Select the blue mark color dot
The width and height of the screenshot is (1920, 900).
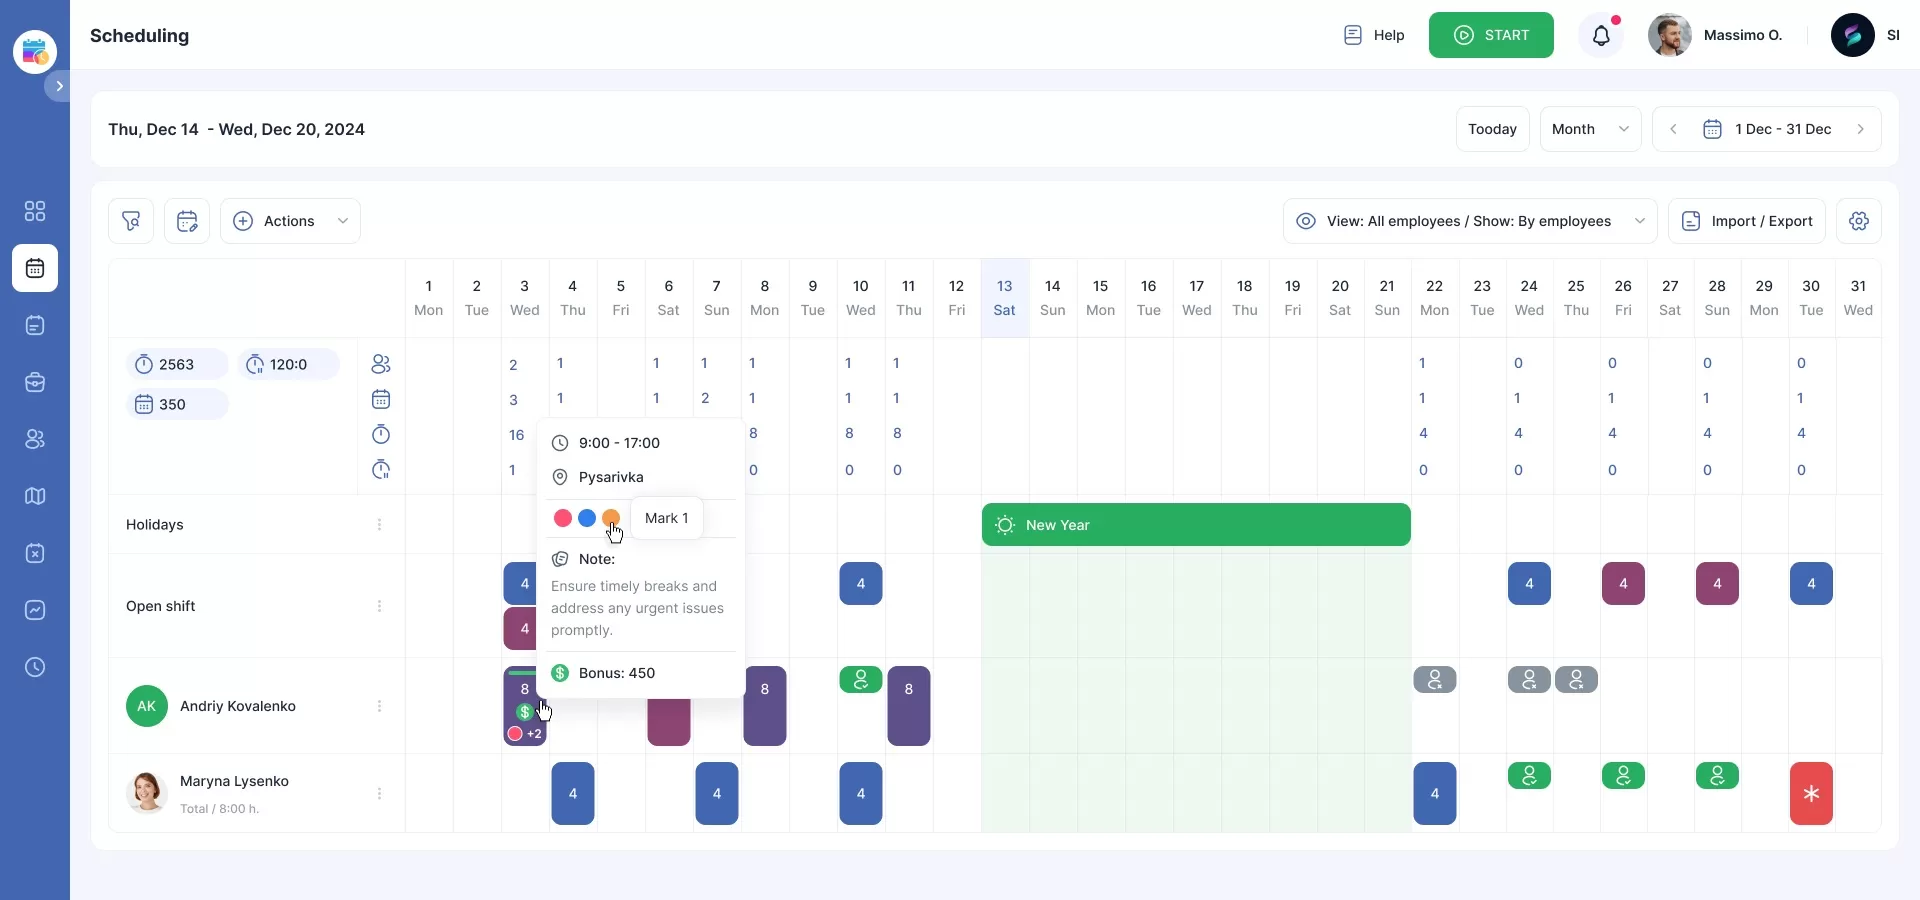(x=587, y=518)
